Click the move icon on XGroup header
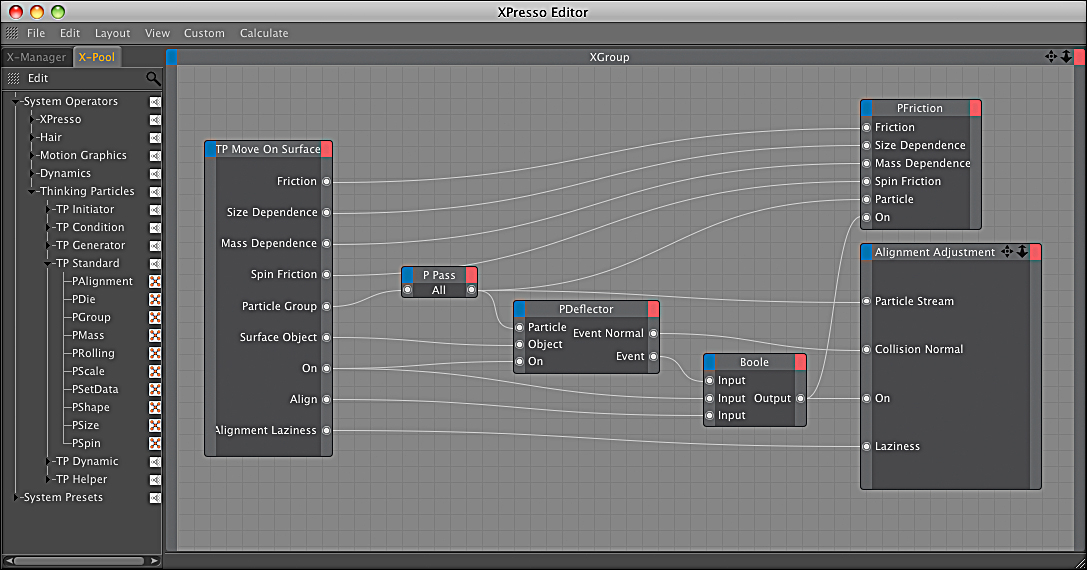 pos(1051,57)
